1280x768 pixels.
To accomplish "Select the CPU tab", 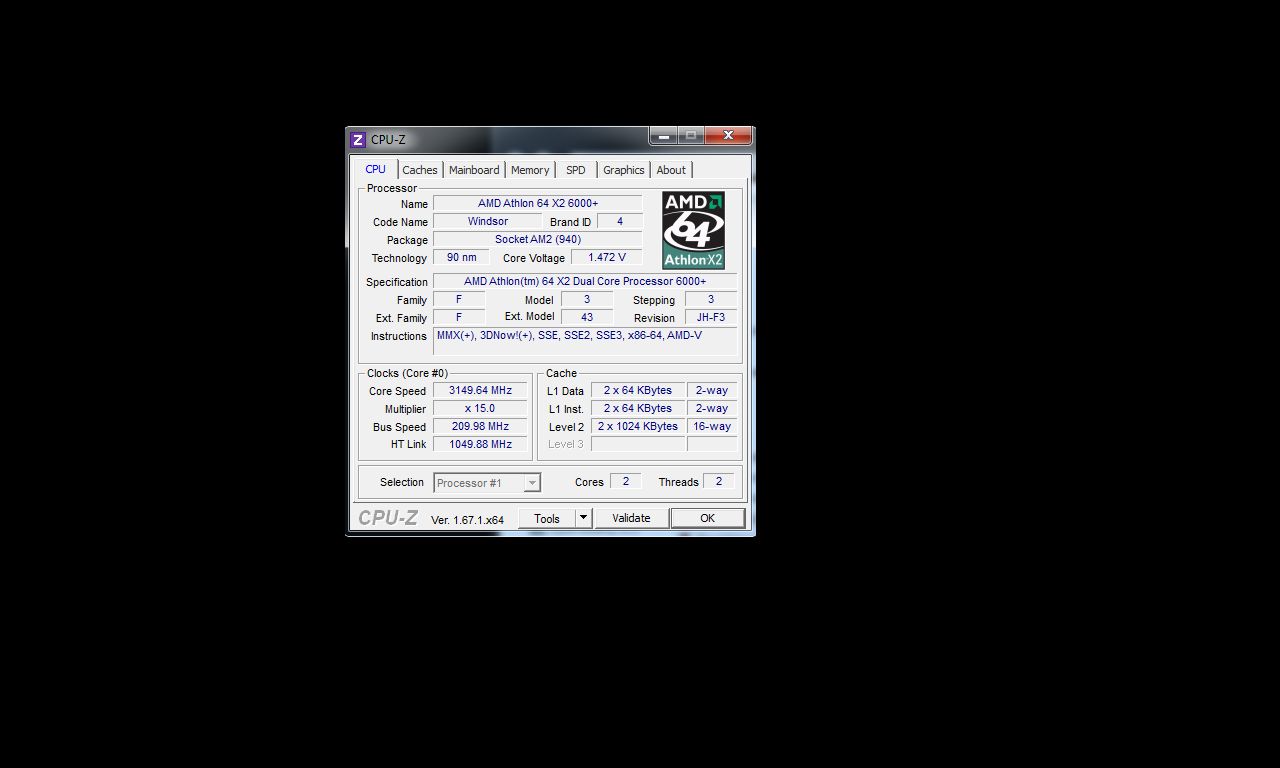I will pyautogui.click(x=376, y=169).
